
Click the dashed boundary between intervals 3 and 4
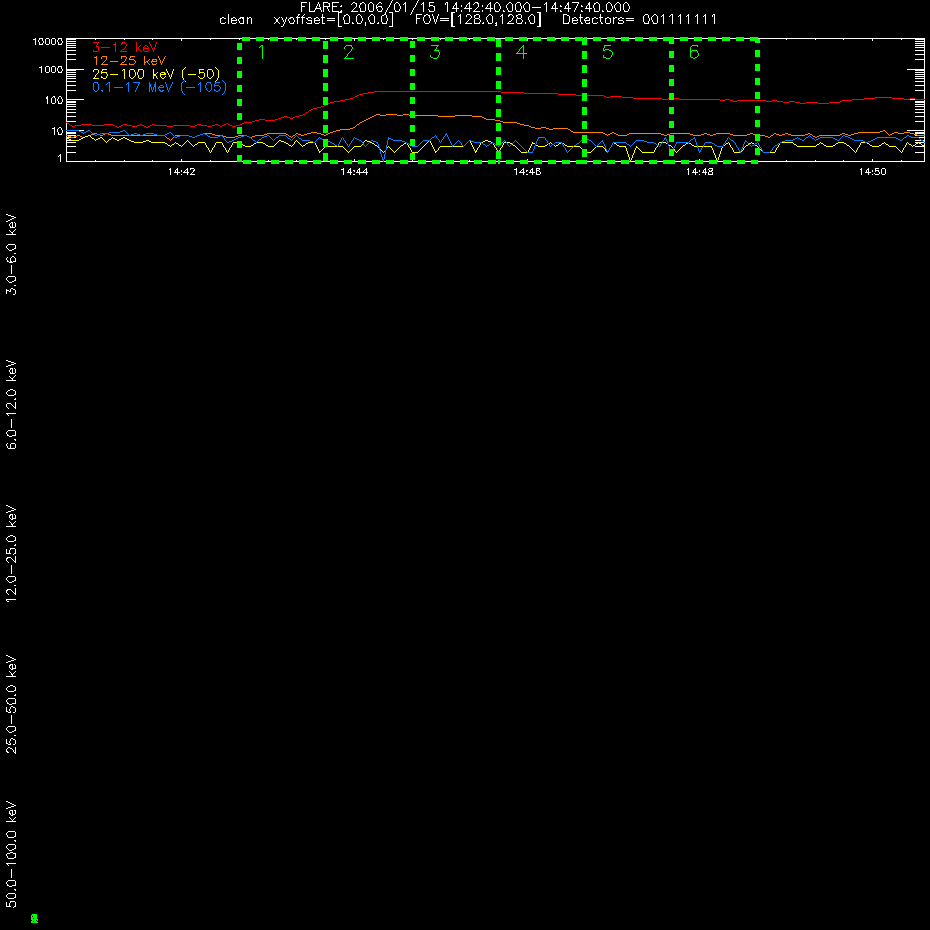[498, 100]
